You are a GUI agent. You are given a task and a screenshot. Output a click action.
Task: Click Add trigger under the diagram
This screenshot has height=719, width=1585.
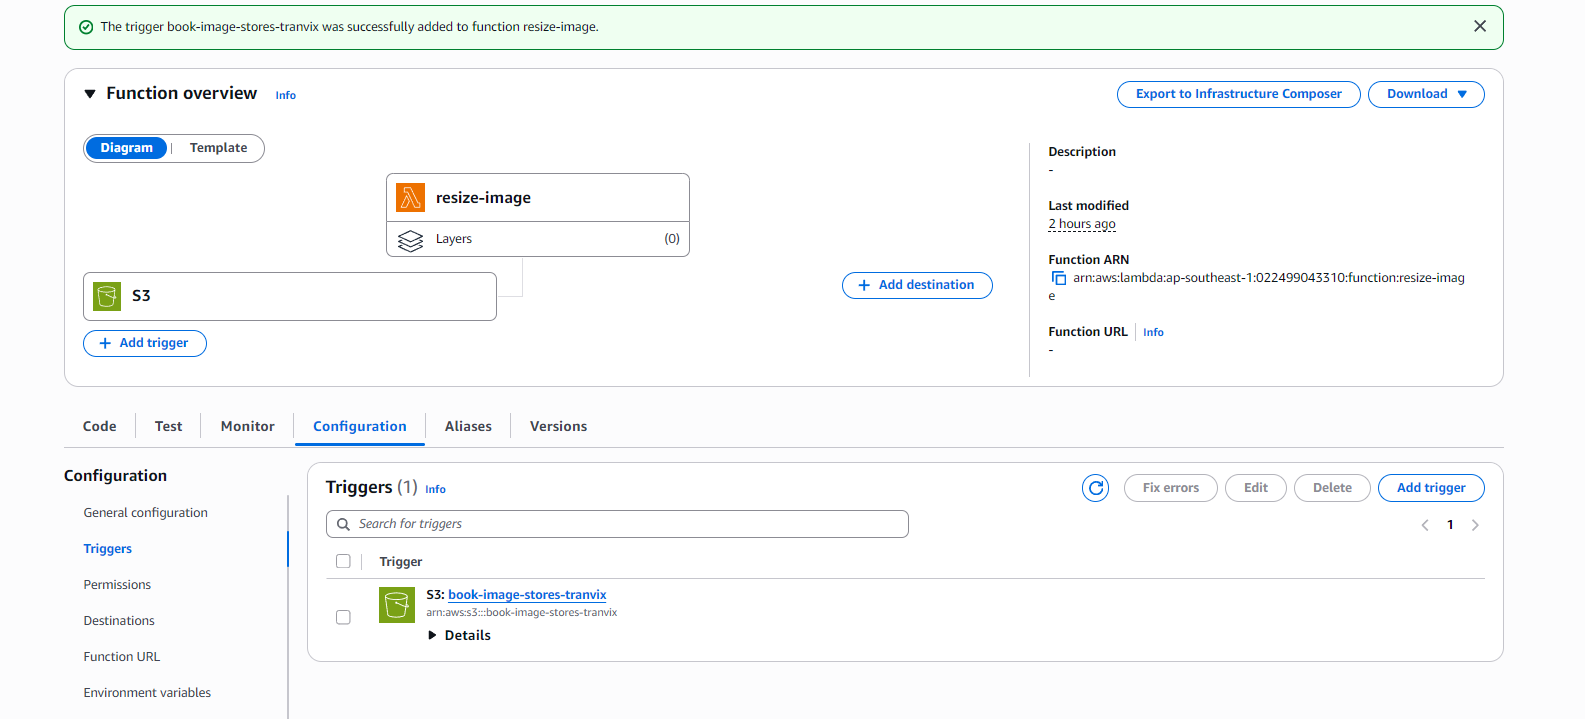[x=145, y=343]
